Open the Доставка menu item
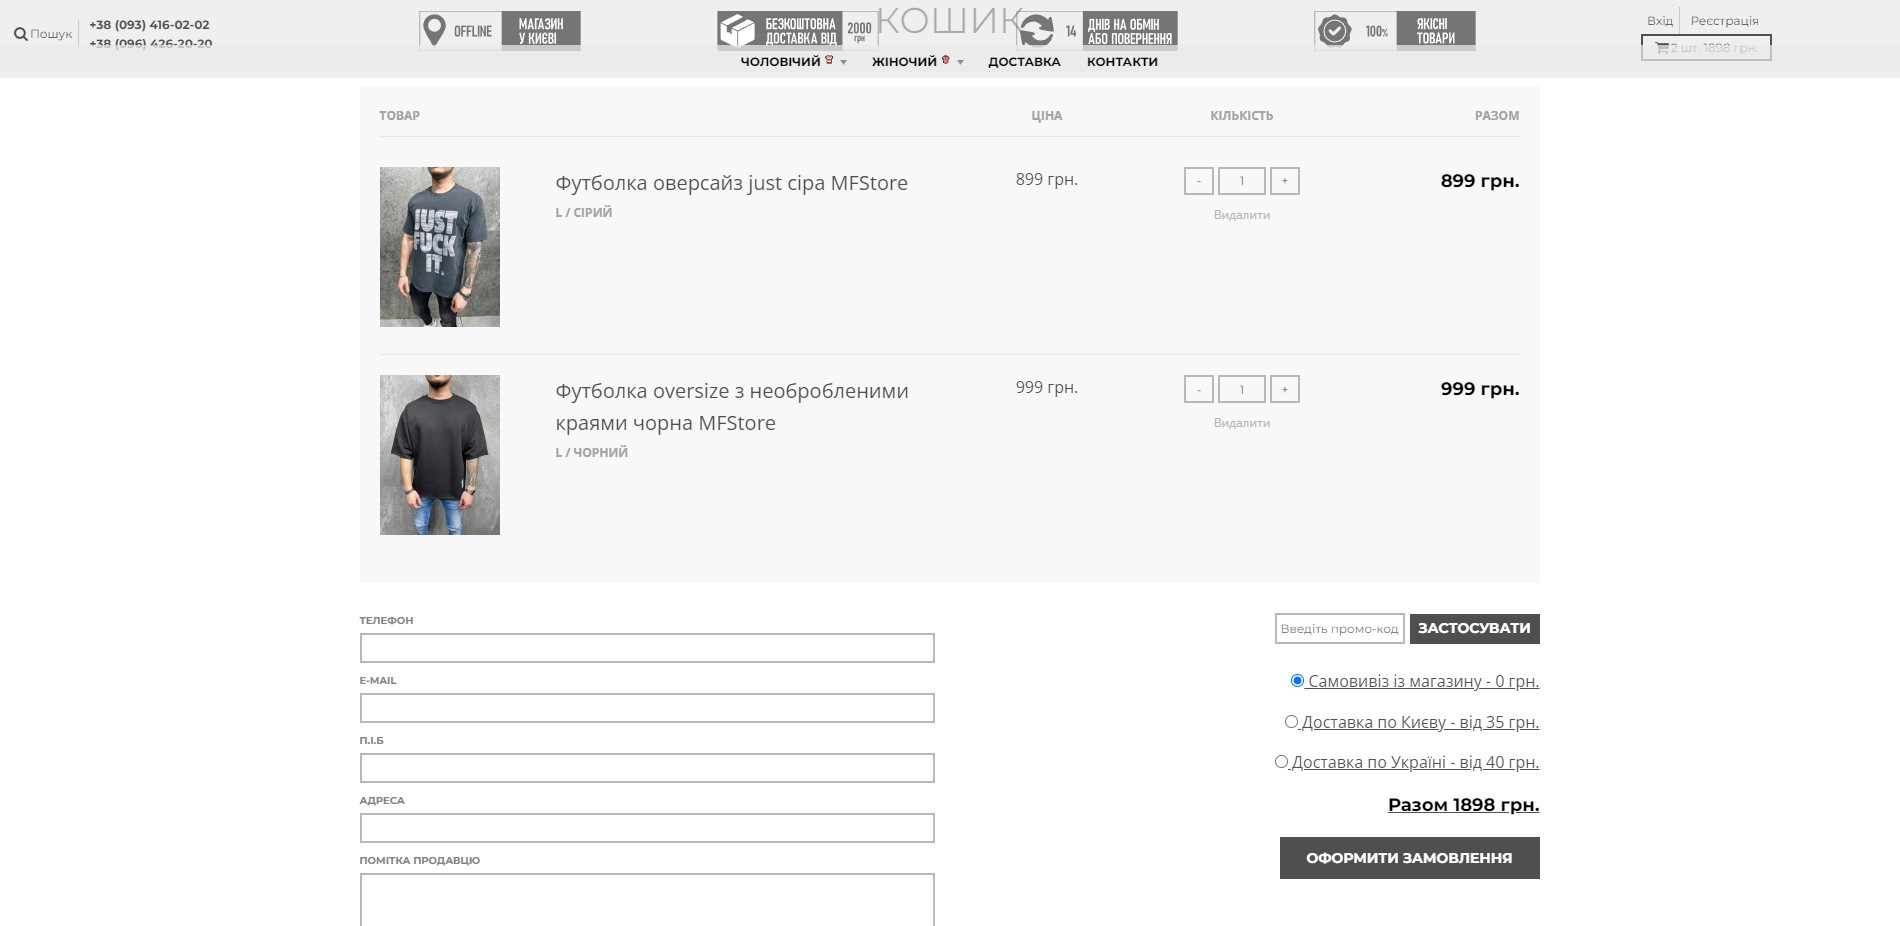Image resolution: width=1900 pixels, height=926 pixels. (x=1024, y=62)
